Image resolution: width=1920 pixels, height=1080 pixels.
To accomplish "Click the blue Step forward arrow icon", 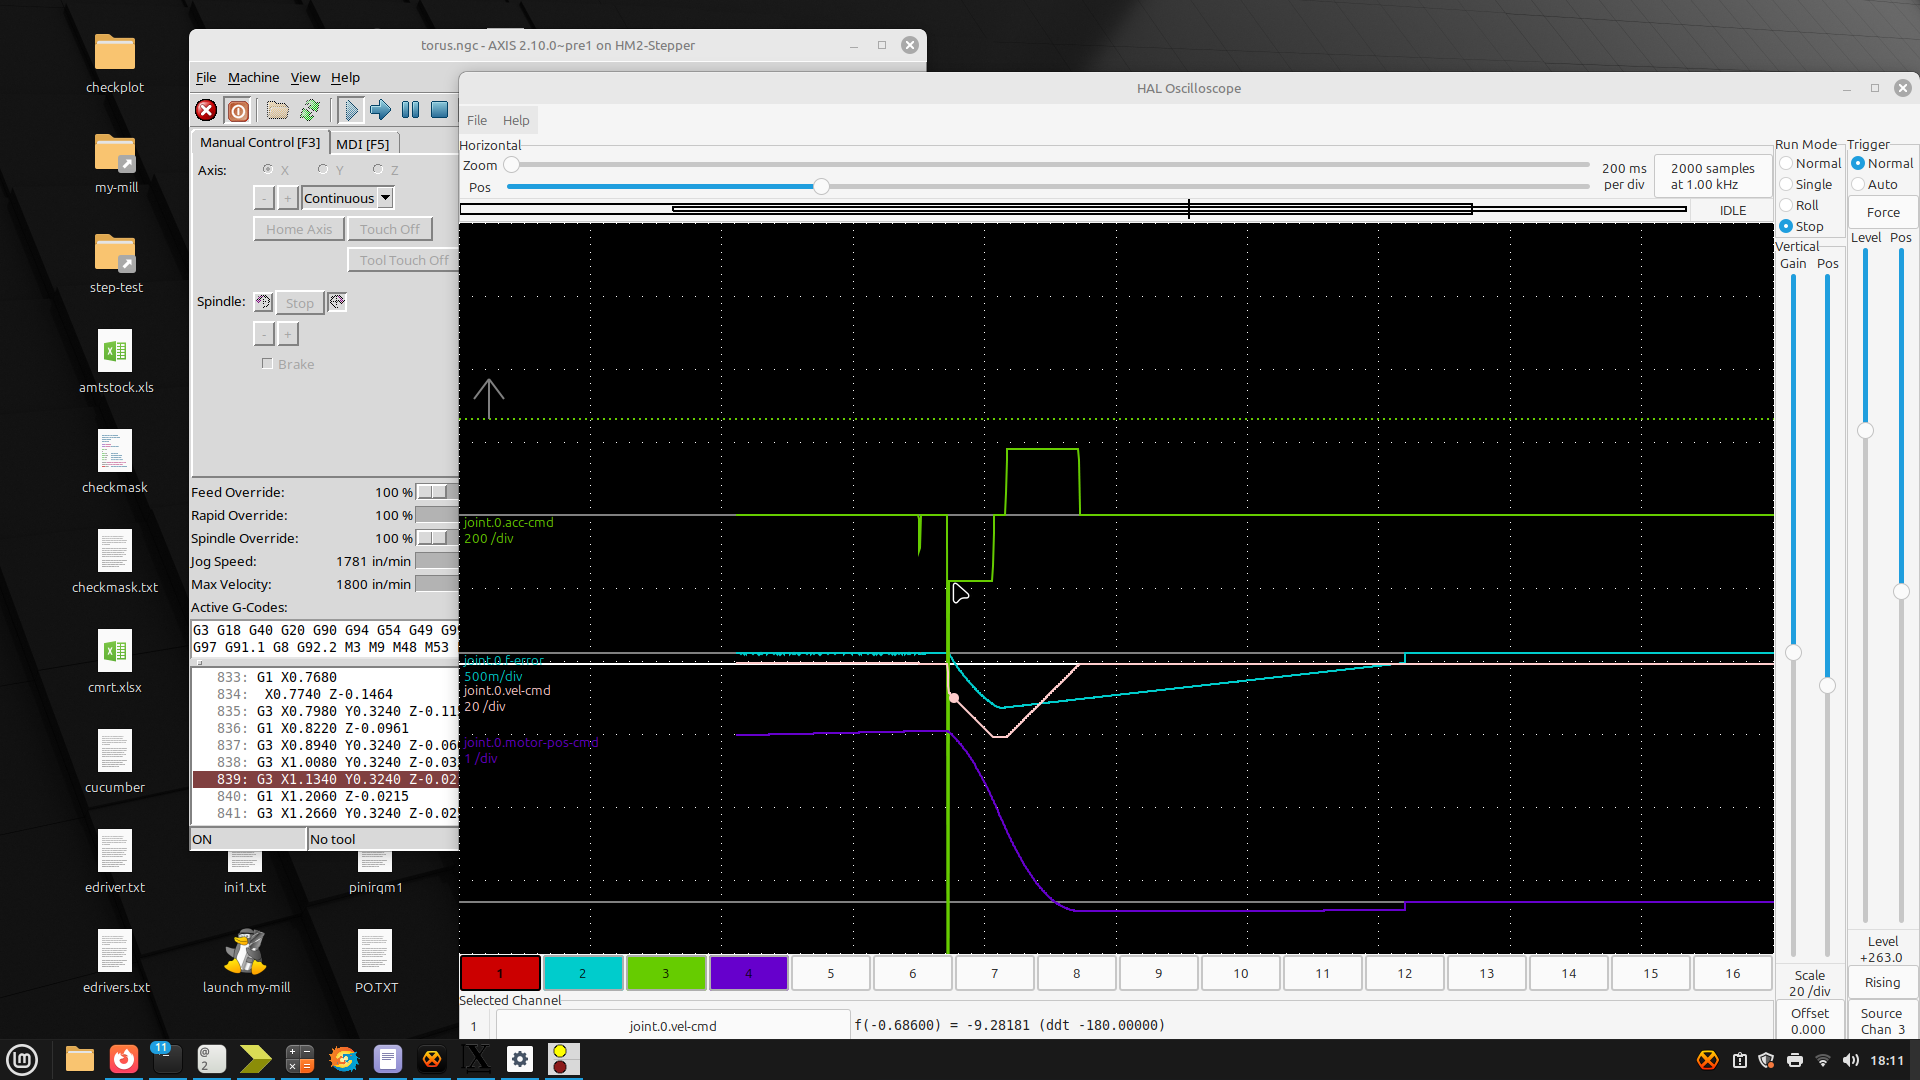I will click(x=380, y=110).
